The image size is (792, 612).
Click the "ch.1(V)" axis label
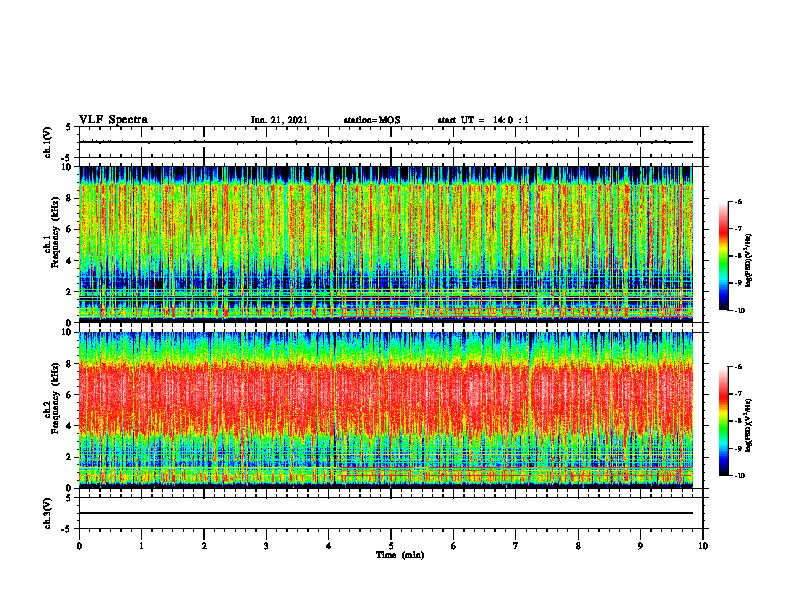(48, 142)
